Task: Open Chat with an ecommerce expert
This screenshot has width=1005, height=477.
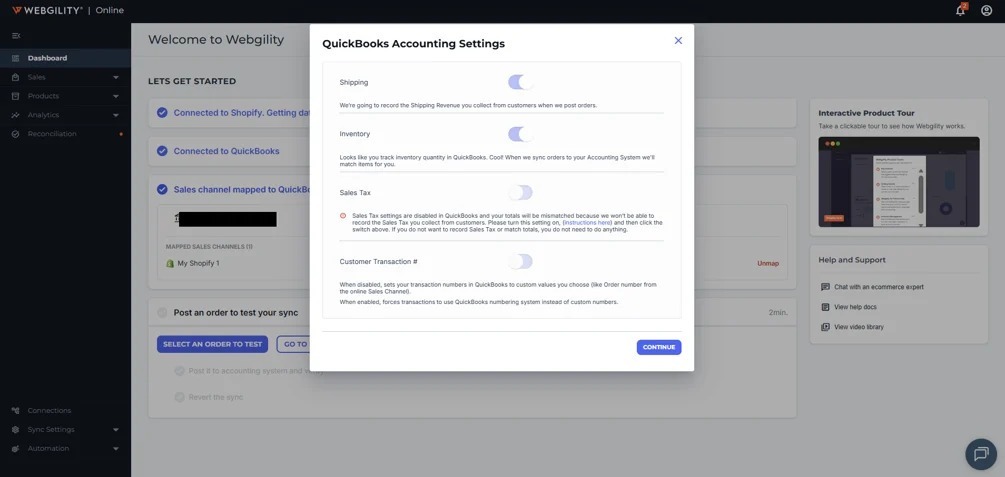Action: [x=879, y=287]
